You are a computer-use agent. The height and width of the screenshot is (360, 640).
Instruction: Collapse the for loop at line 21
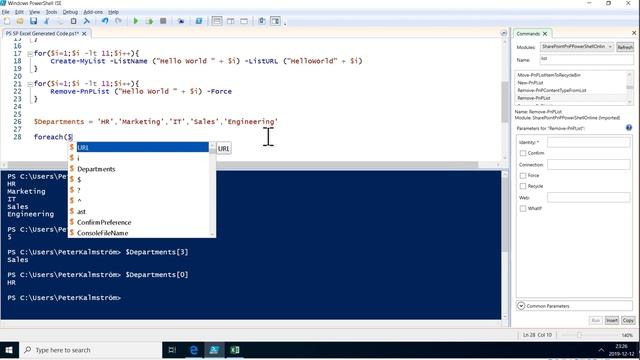pyautogui.click(x=30, y=84)
